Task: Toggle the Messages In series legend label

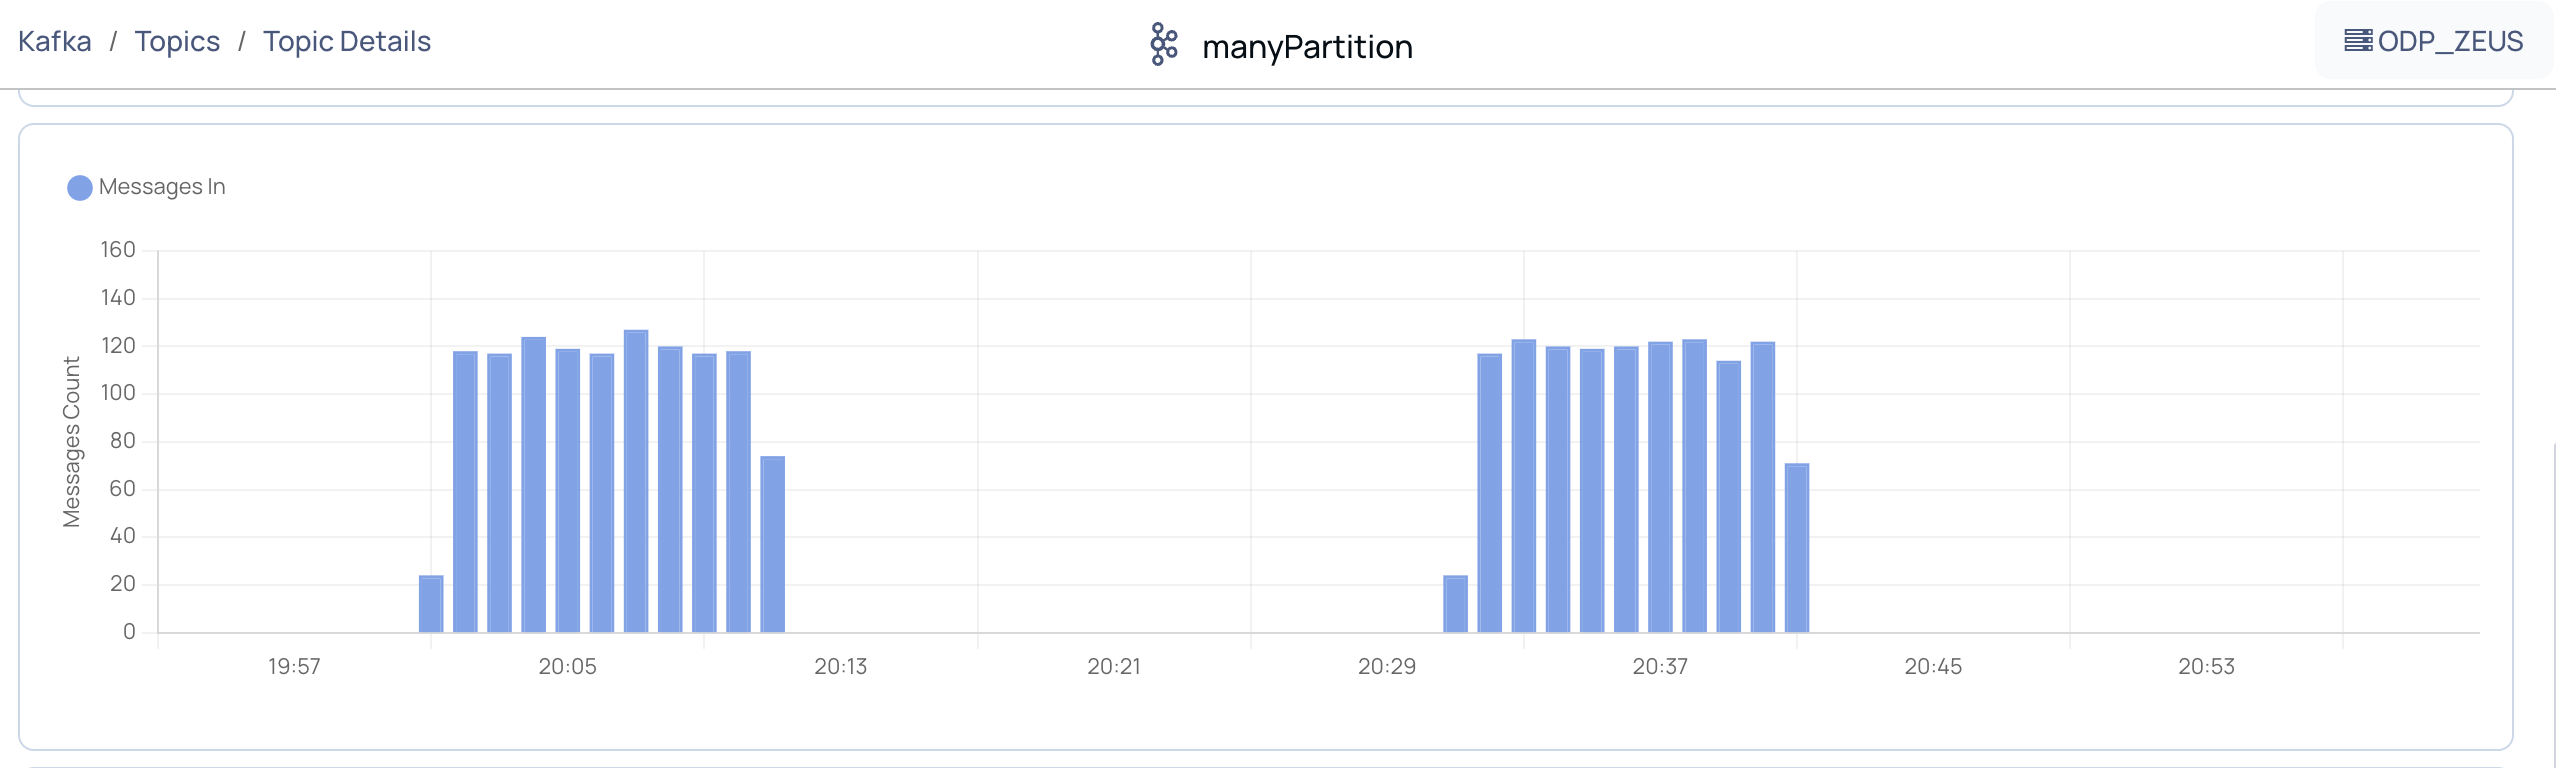Action: point(162,187)
